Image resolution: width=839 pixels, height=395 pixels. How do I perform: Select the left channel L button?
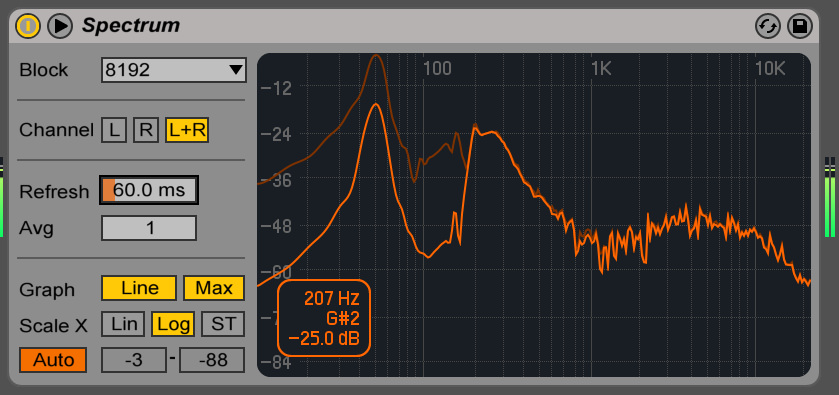(x=114, y=130)
